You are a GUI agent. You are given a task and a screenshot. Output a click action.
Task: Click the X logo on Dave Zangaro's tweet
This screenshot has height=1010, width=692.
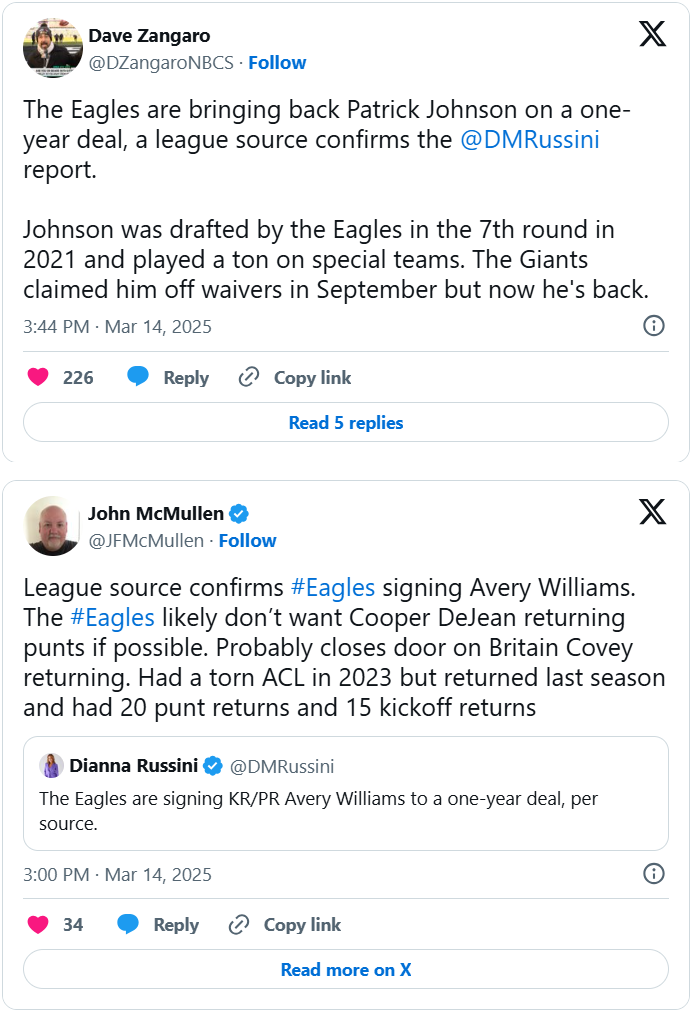[x=652, y=35]
